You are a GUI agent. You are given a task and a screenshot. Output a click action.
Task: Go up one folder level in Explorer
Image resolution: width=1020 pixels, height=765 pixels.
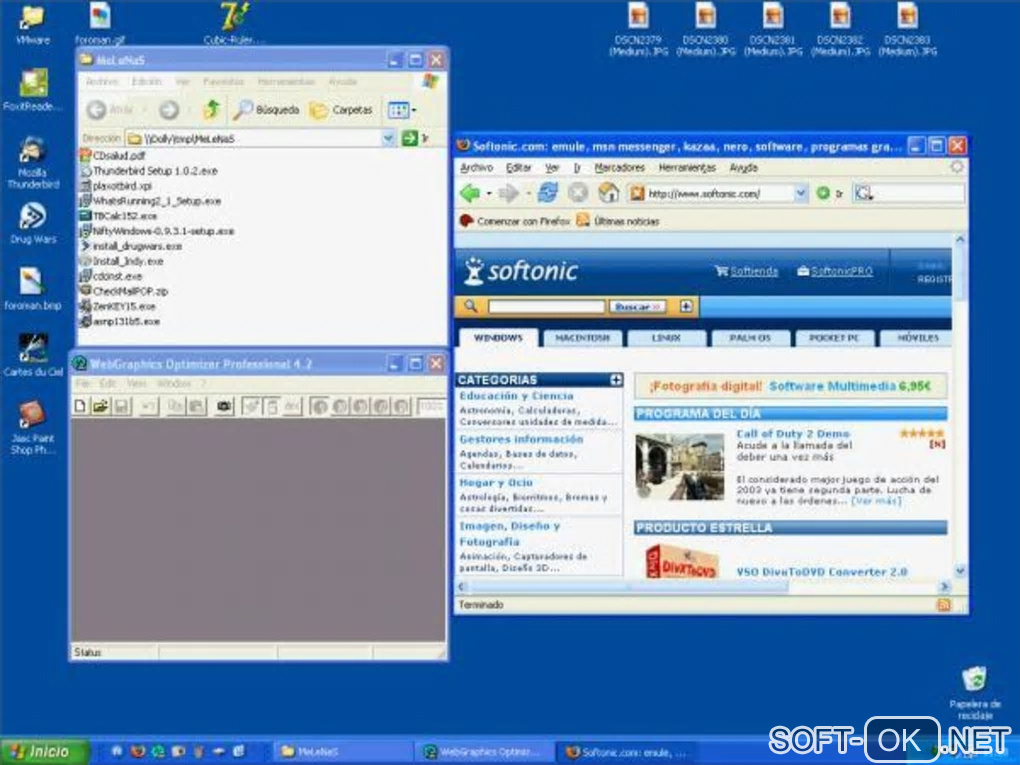(212, 109)
